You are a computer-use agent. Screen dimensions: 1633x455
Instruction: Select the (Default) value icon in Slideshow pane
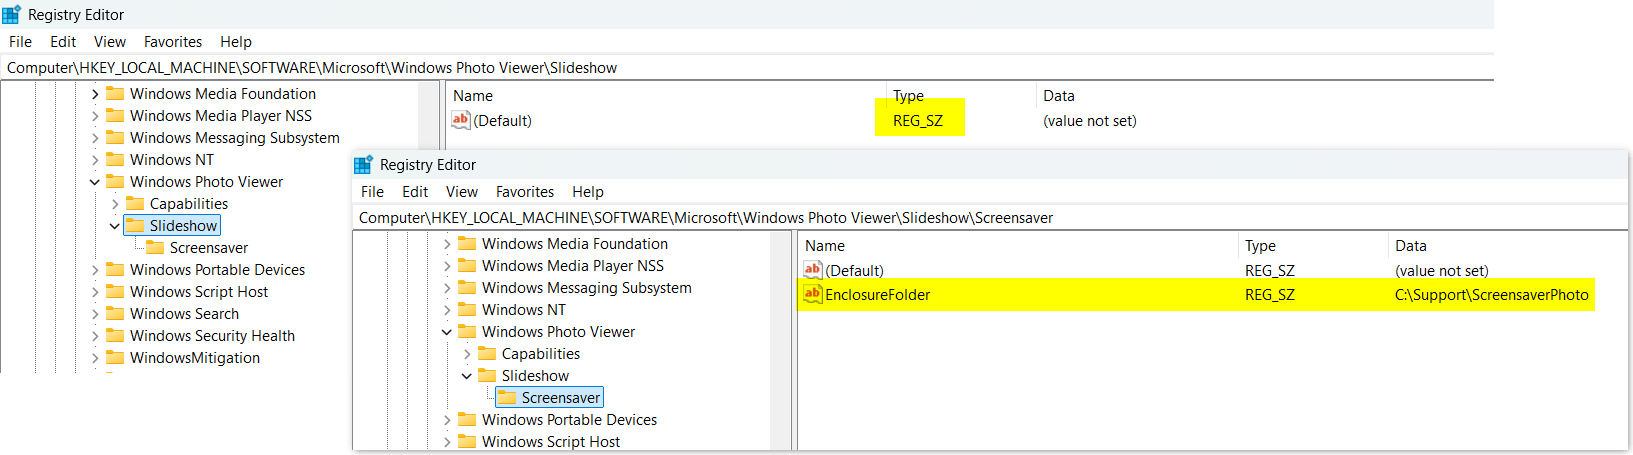click(x=460, y=120)
